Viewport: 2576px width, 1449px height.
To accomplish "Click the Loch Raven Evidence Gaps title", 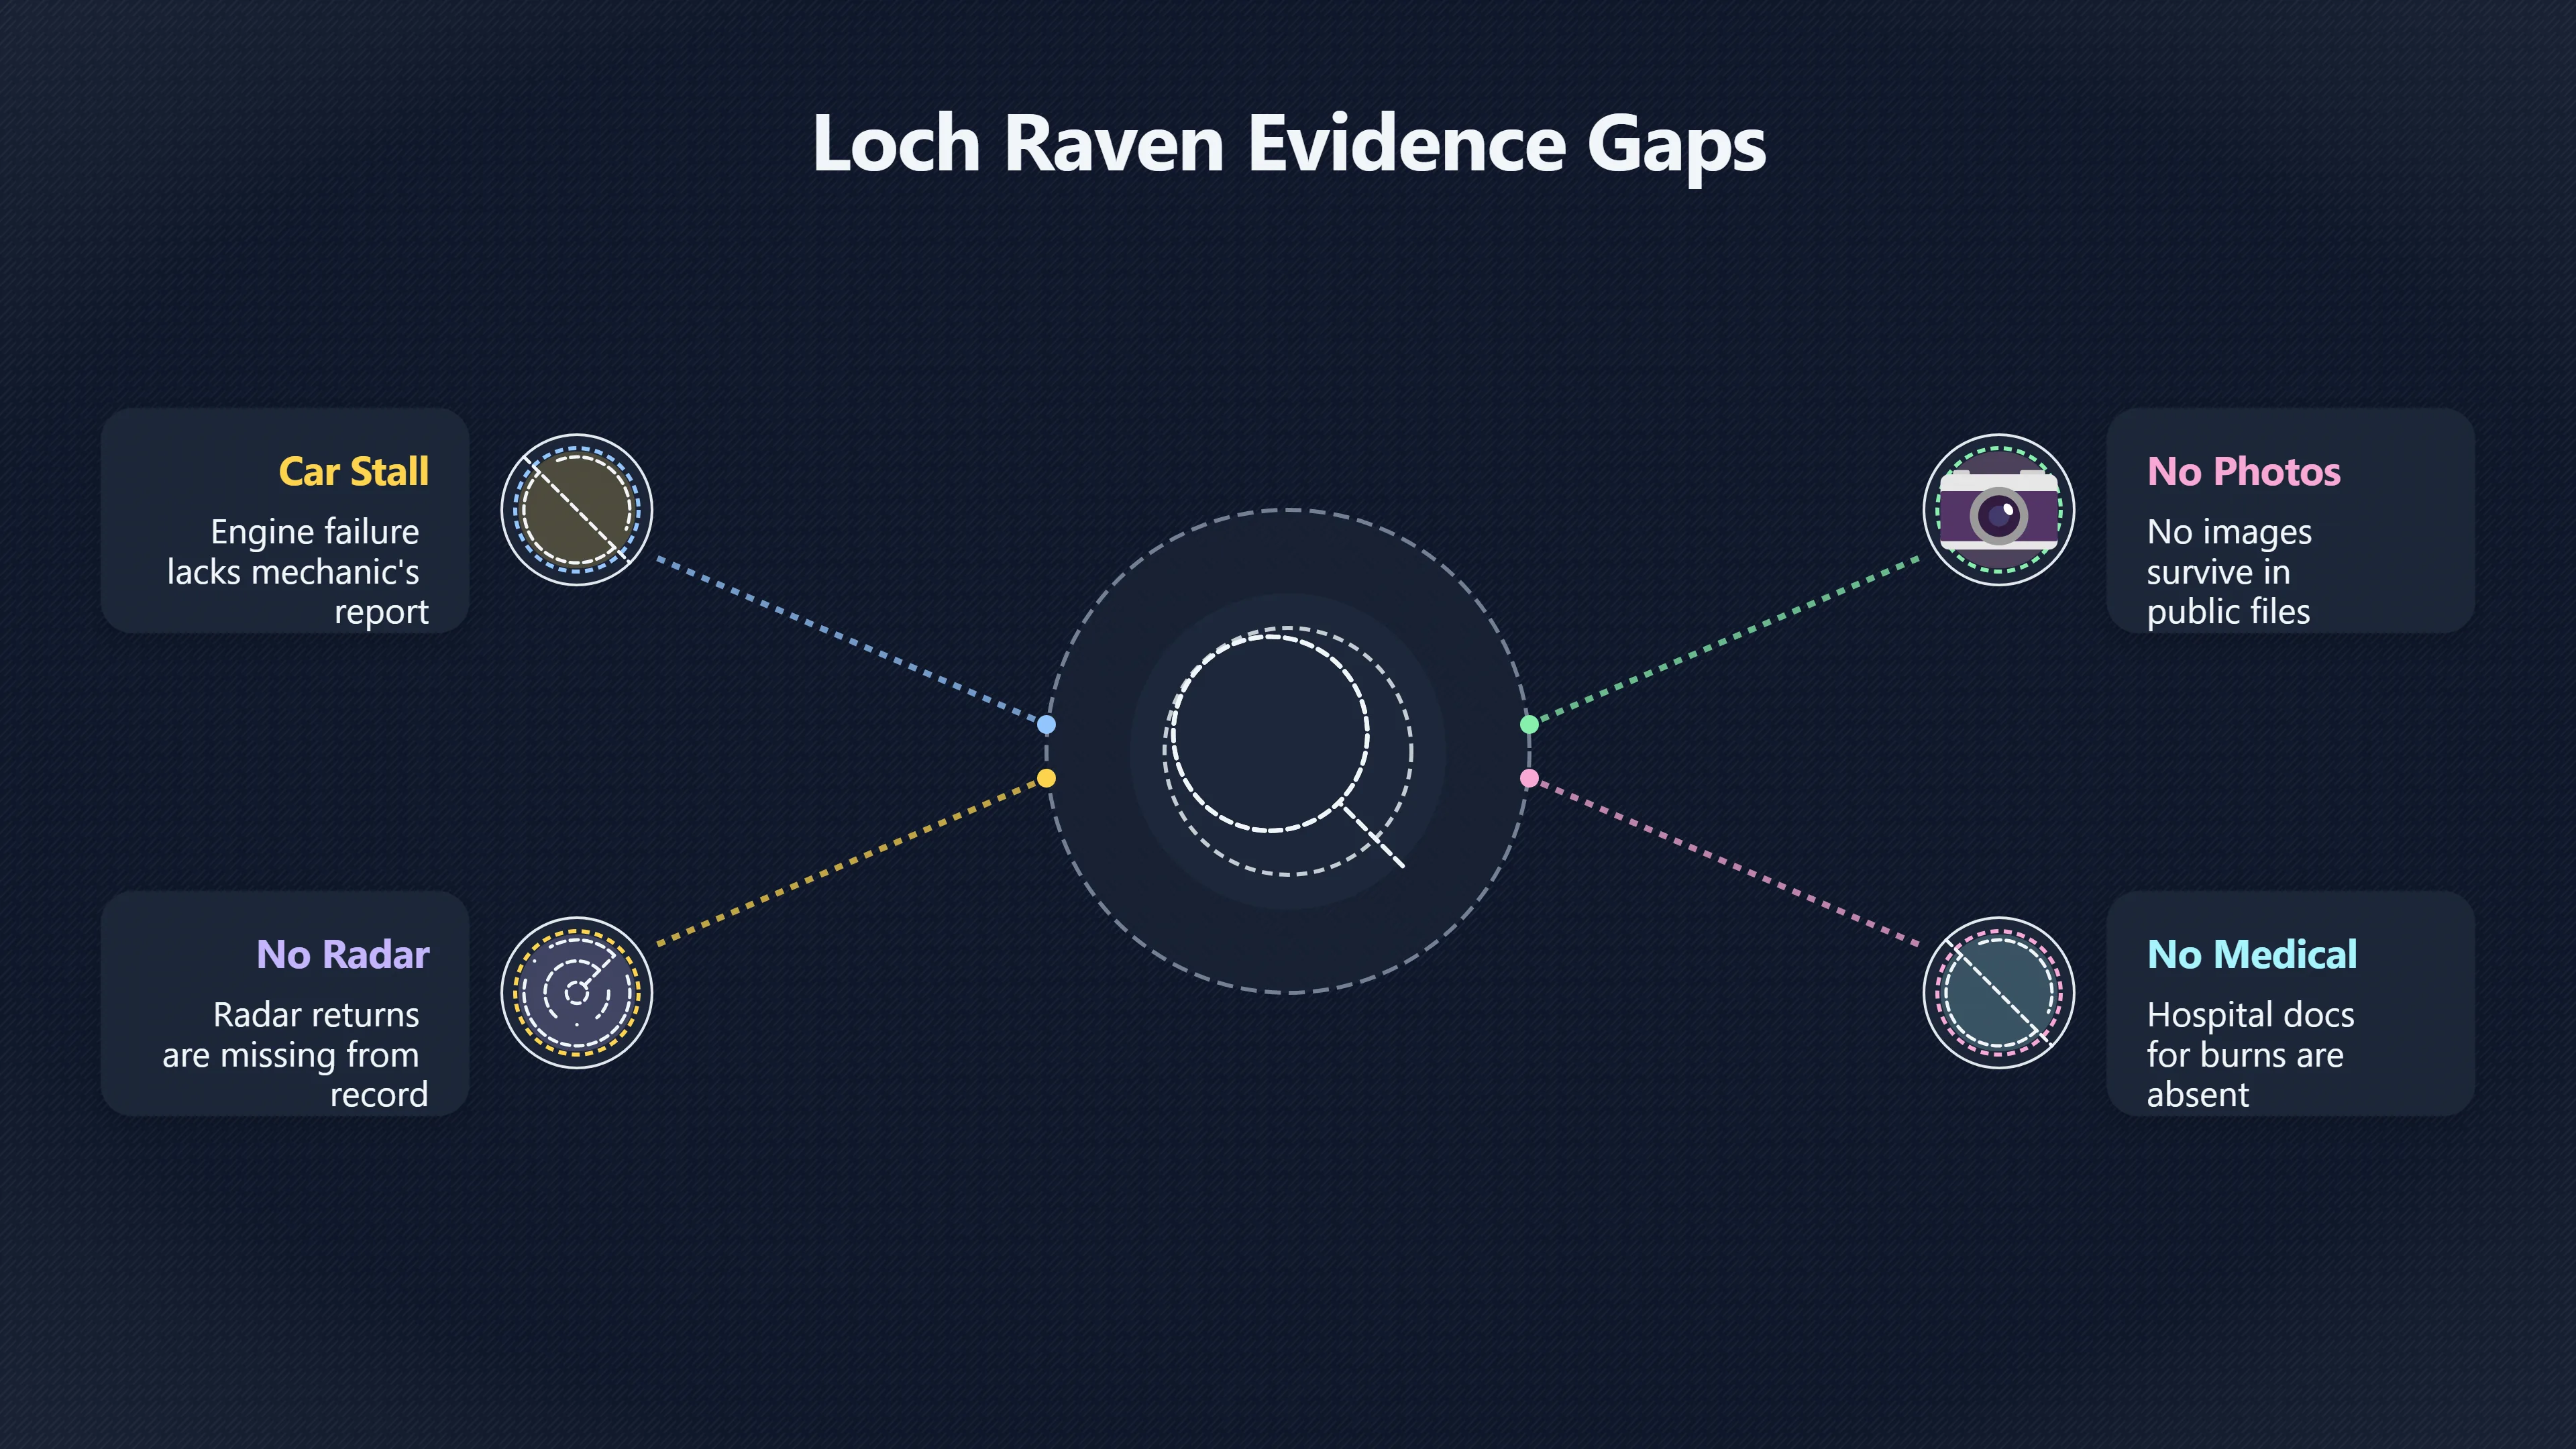I will (1289, 144).
